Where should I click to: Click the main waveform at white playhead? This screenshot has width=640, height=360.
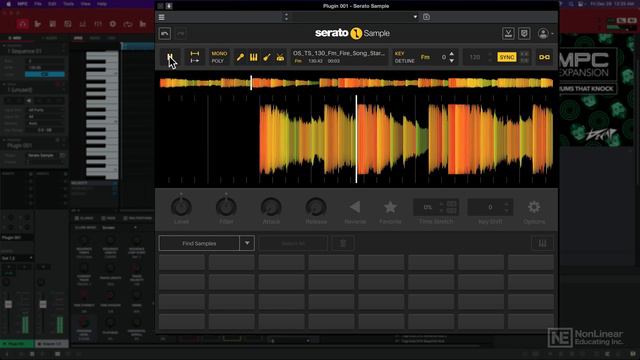point(356,139)
